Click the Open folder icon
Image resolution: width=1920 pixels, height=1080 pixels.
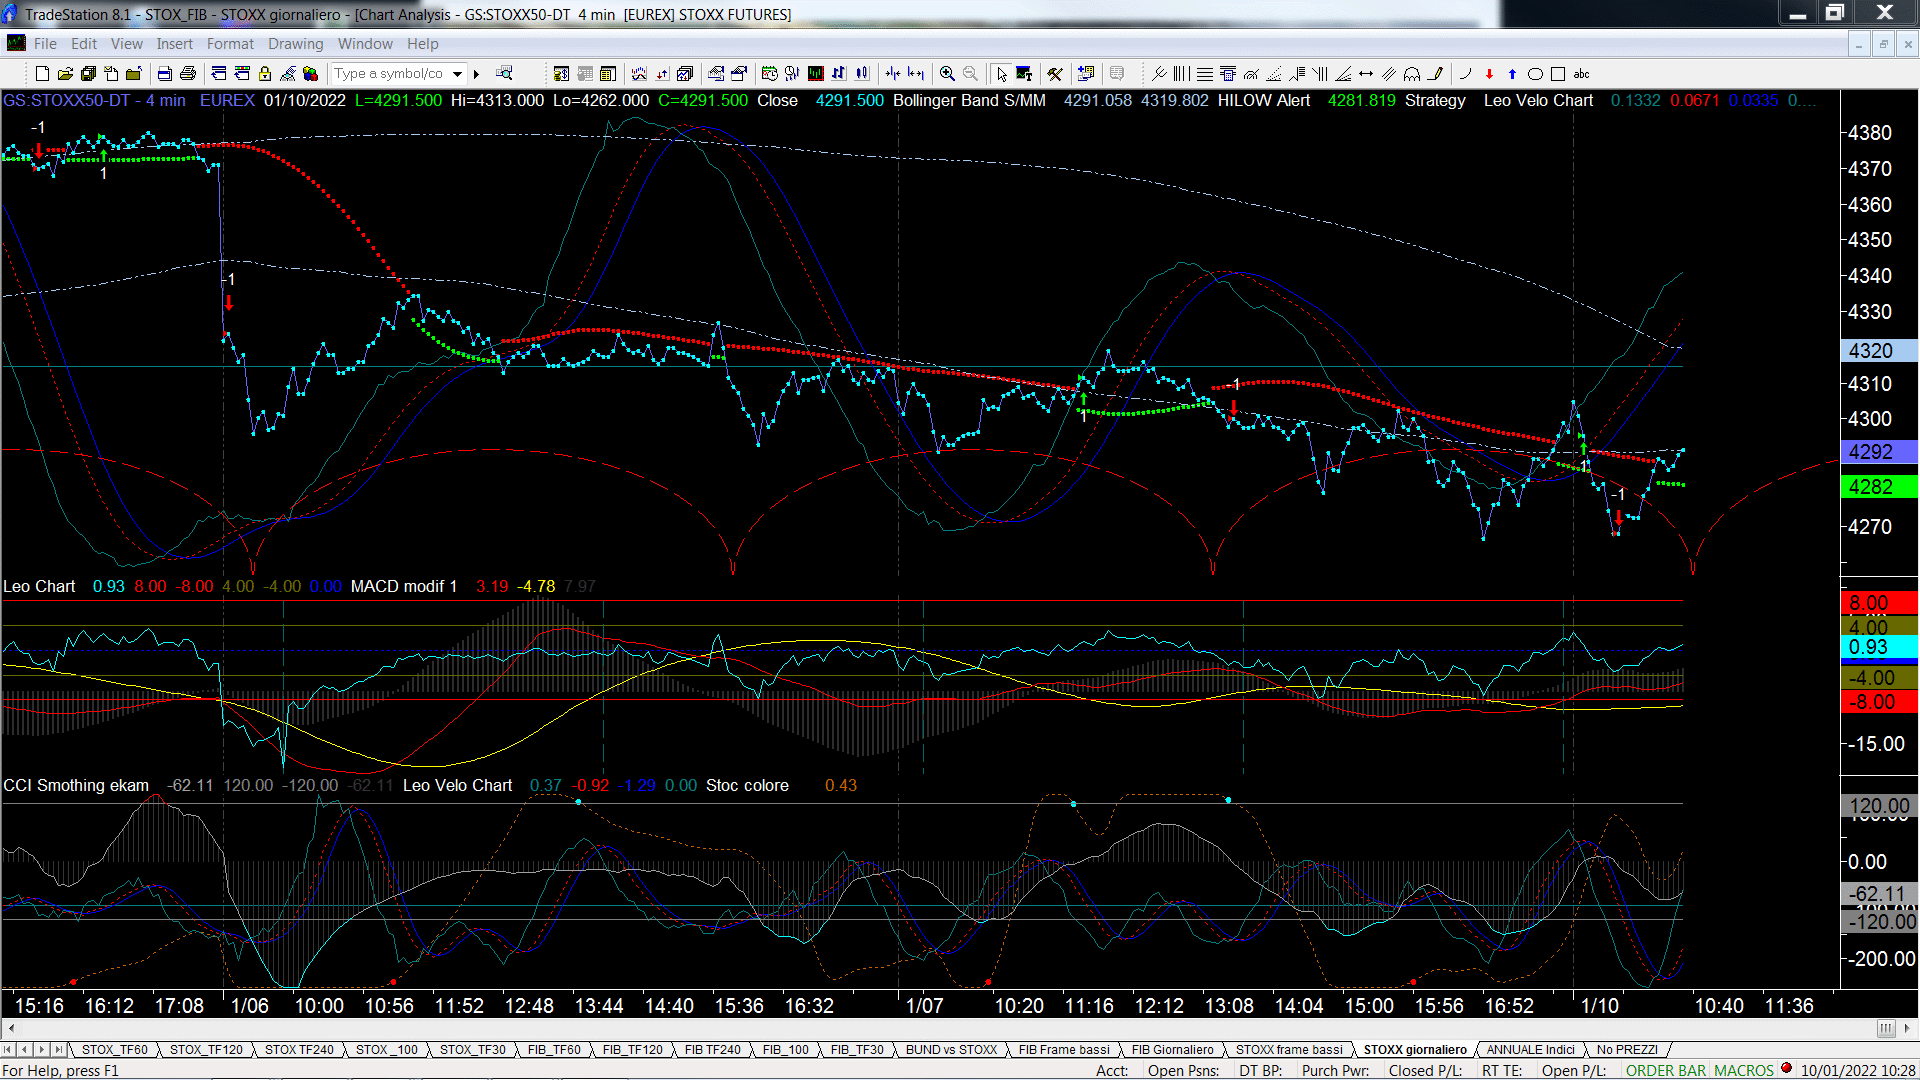(x=65, y=74)
